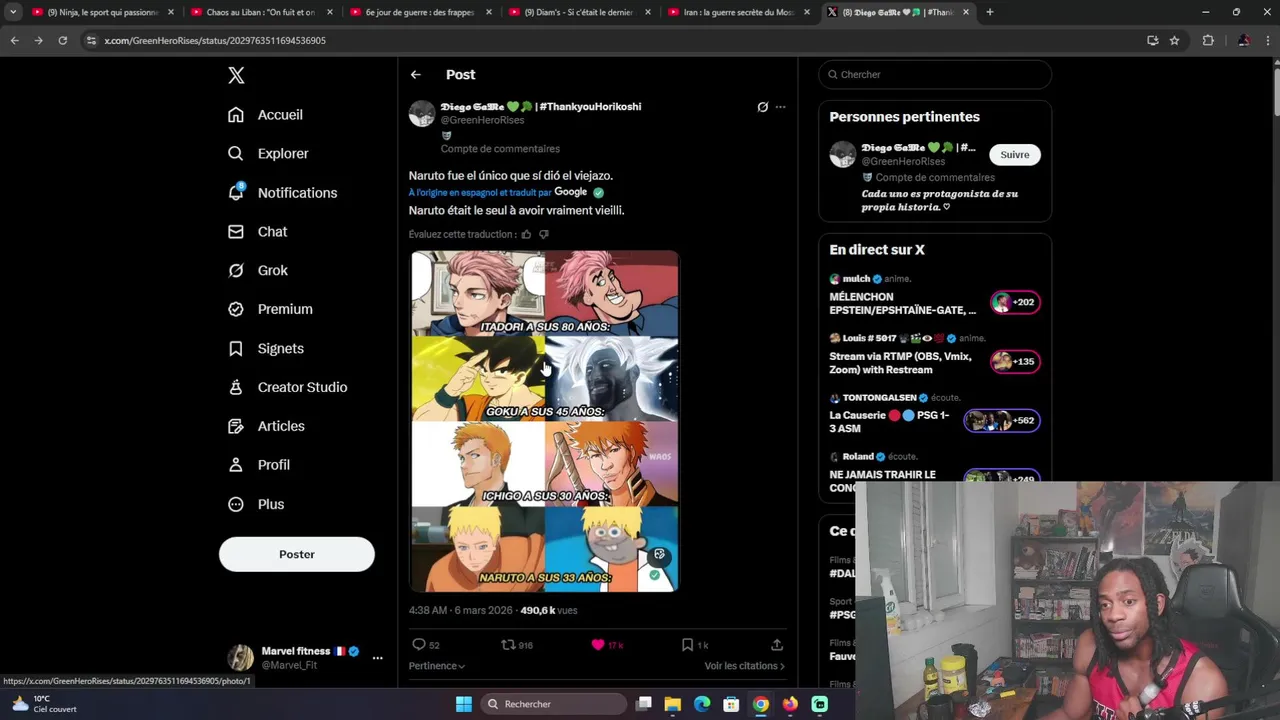1280x720 pixels.
Task: Open a new browser tab
Action: (990, 12)
